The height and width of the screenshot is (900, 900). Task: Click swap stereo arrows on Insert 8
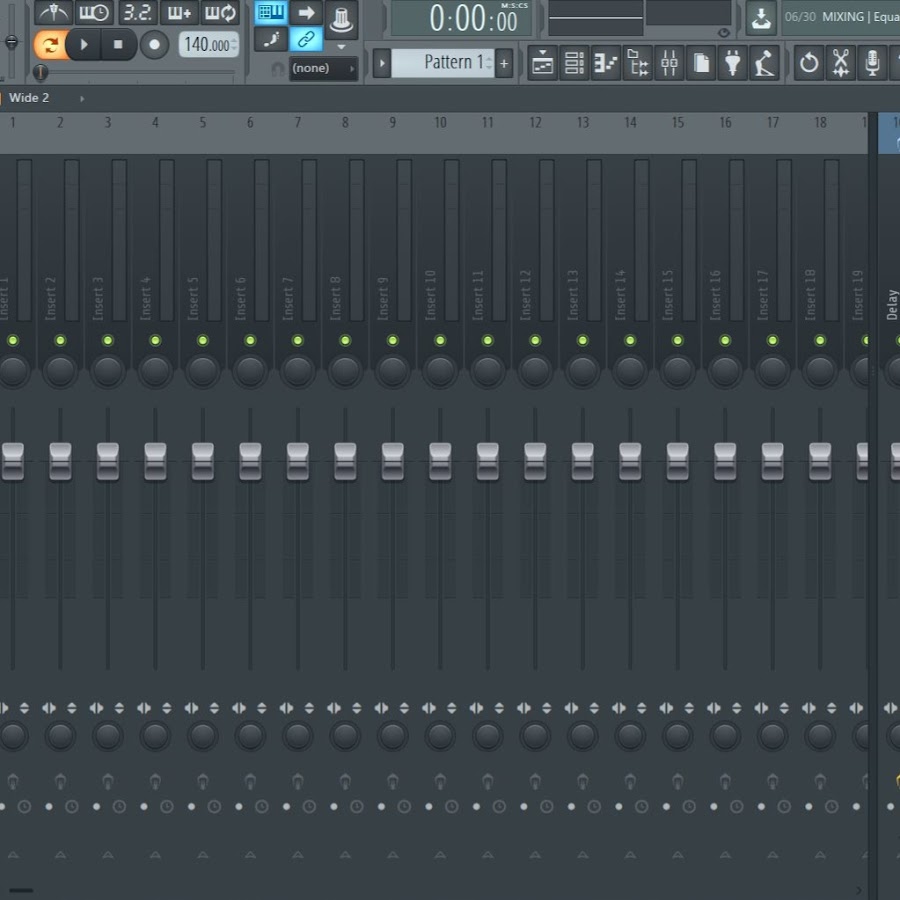pos(334,708)
